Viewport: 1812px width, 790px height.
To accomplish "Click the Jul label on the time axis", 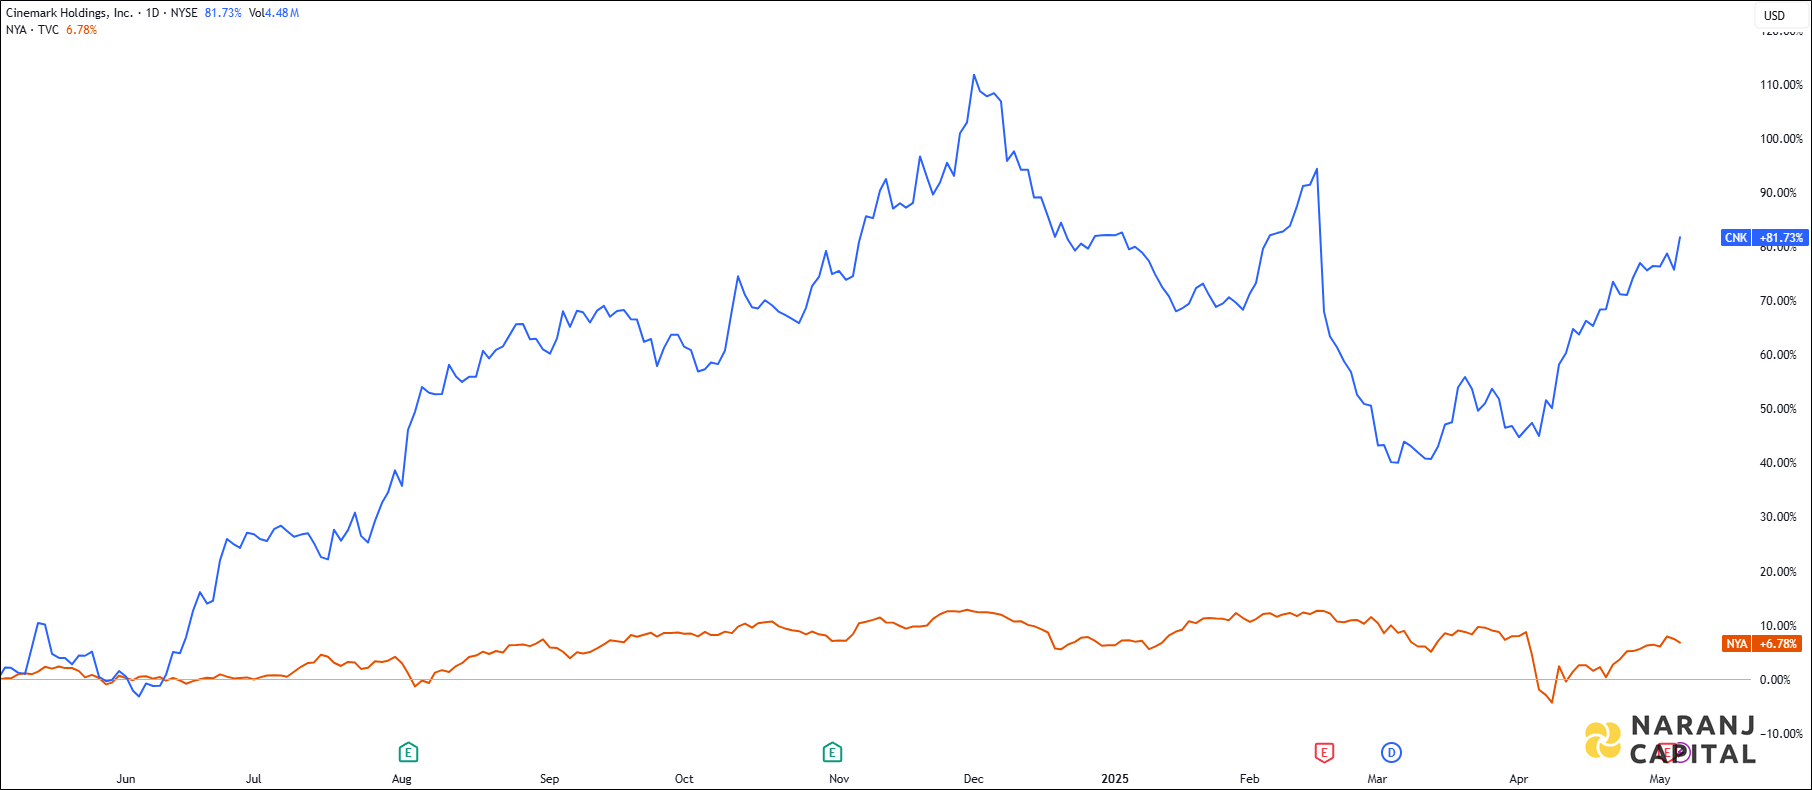I will pyautogui.click(x=254, y=779).
